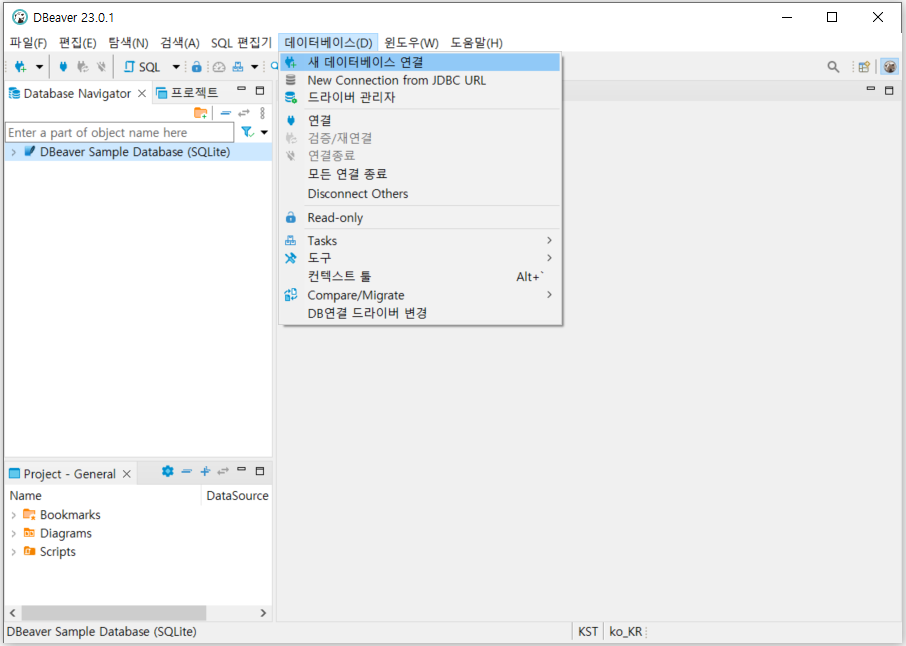Collapse all nodes in Database Navigator

(226, 113)
